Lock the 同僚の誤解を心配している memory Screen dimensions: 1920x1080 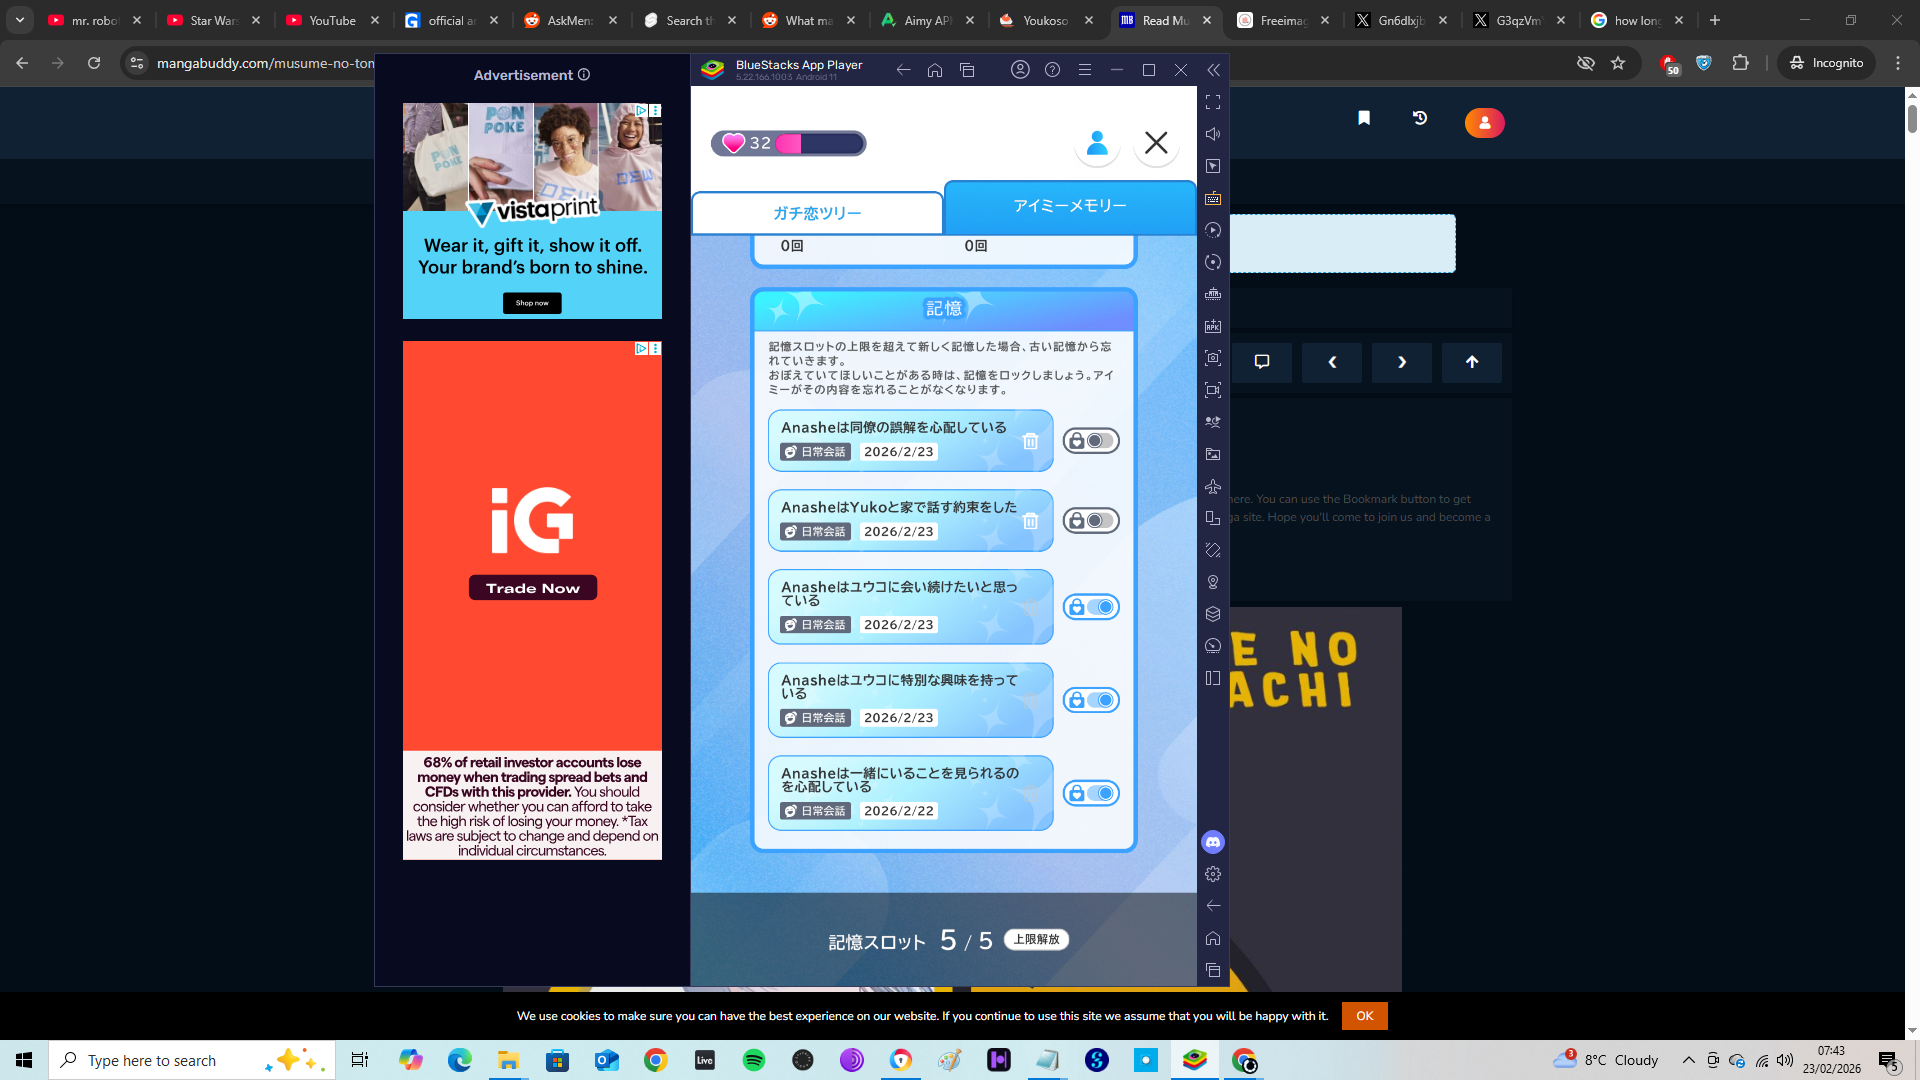[x=1091, y=441]
